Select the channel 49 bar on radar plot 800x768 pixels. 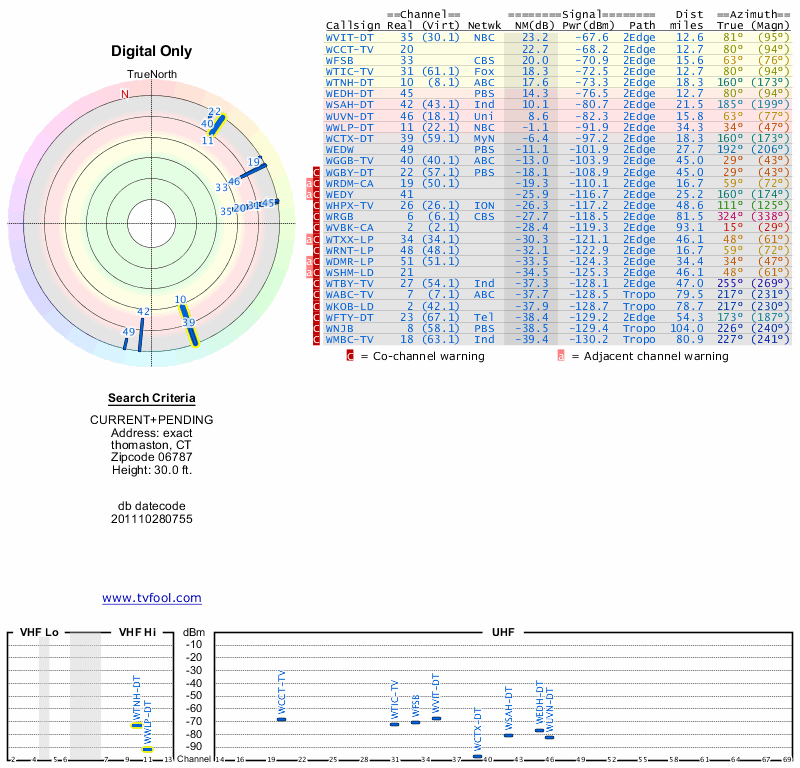click(126, 342)
